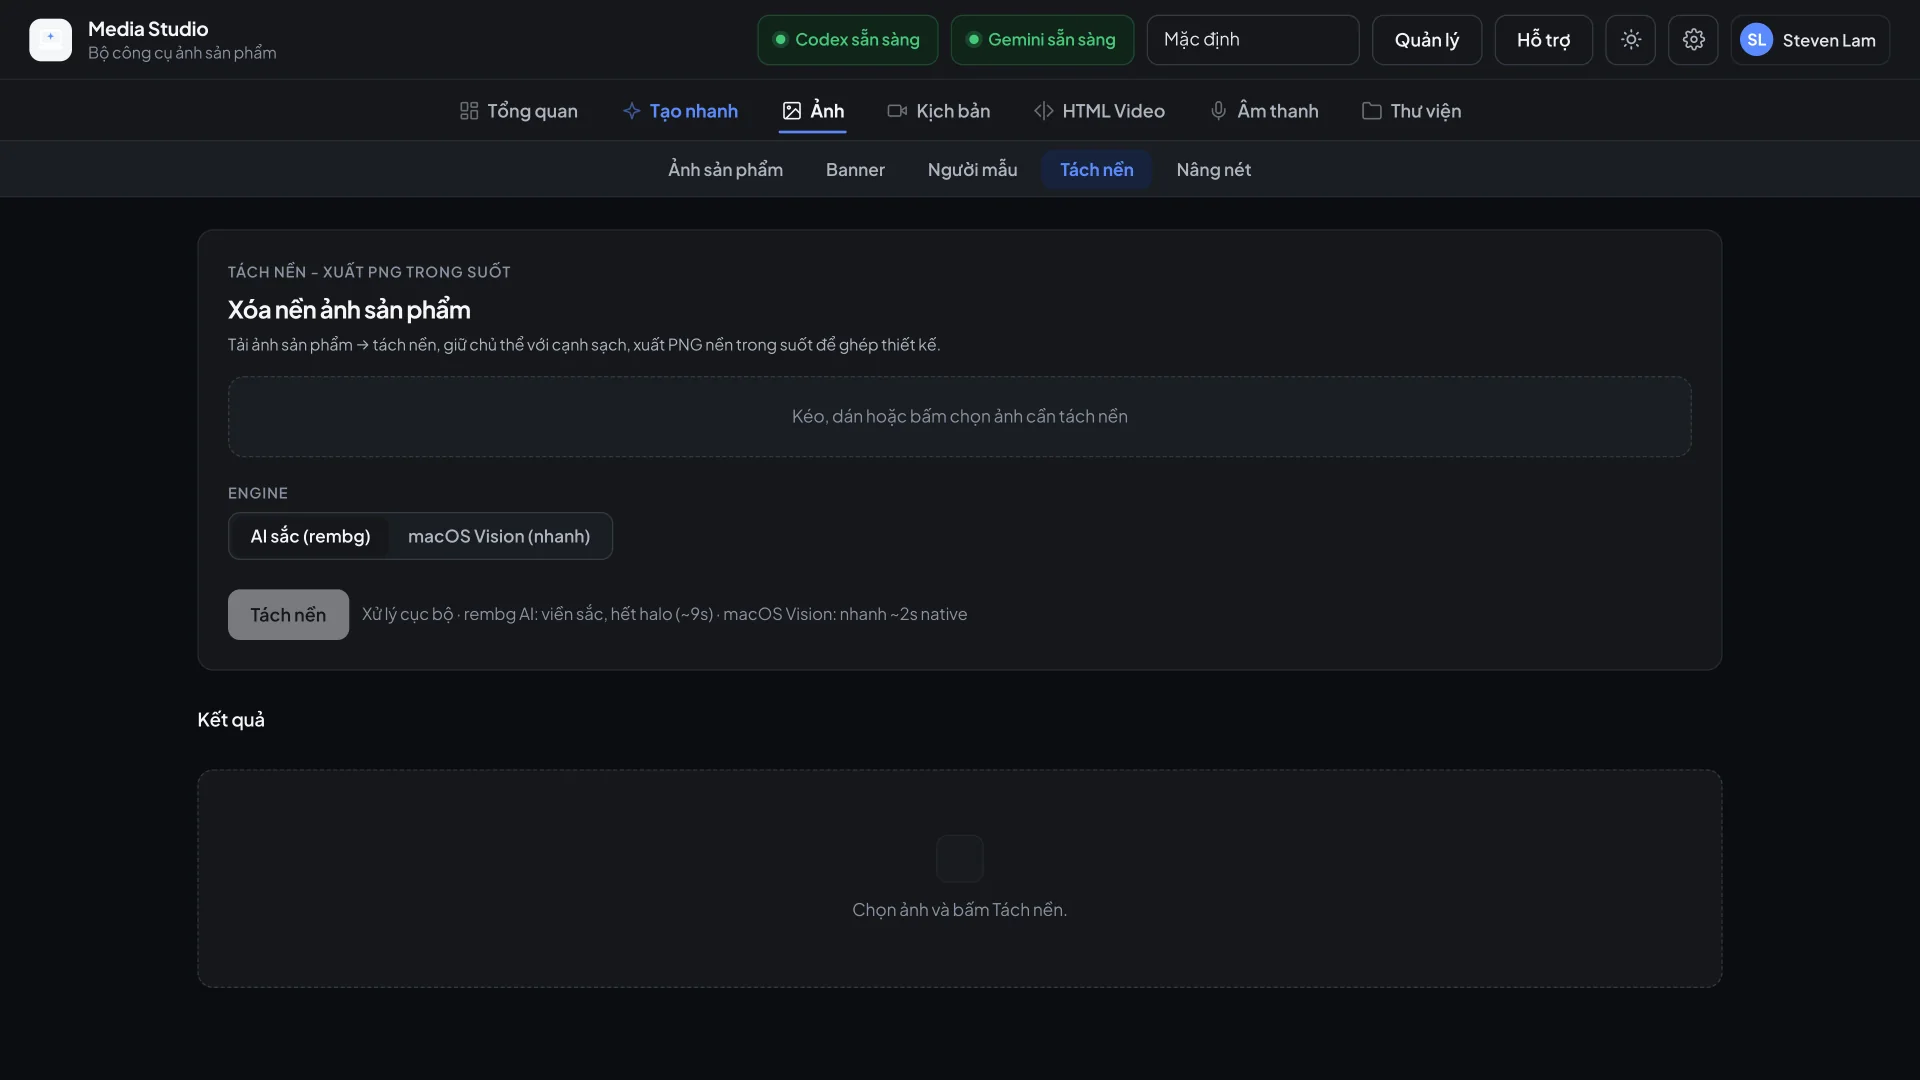
Task: Click the Tổng quan grid icon
Action: tap(469, 111)
